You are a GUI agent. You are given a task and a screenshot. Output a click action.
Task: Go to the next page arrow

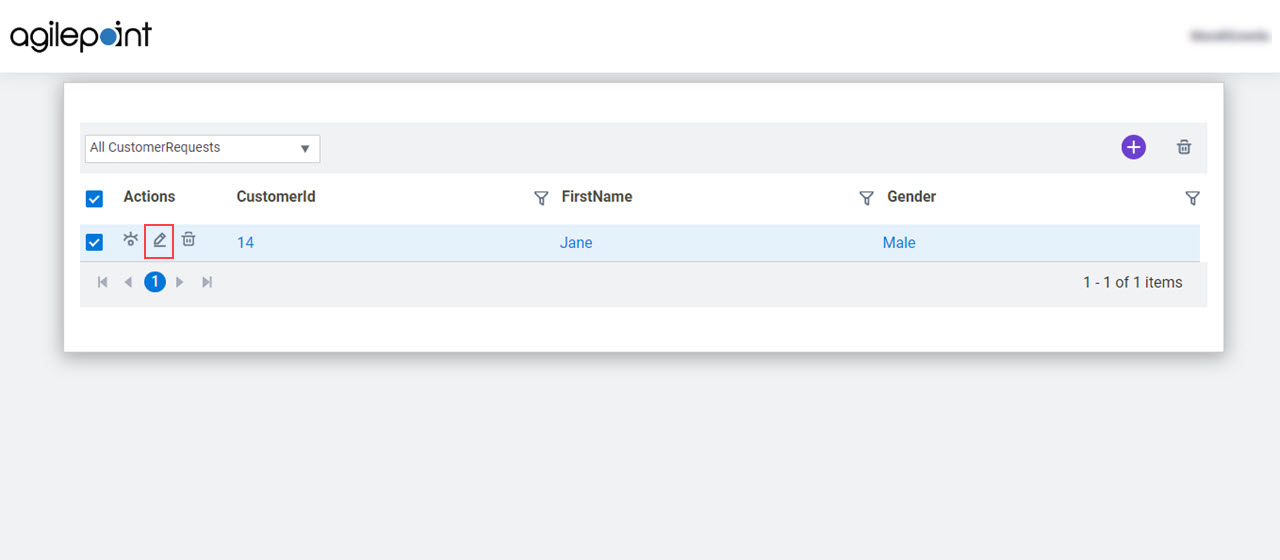click(180, 282)
